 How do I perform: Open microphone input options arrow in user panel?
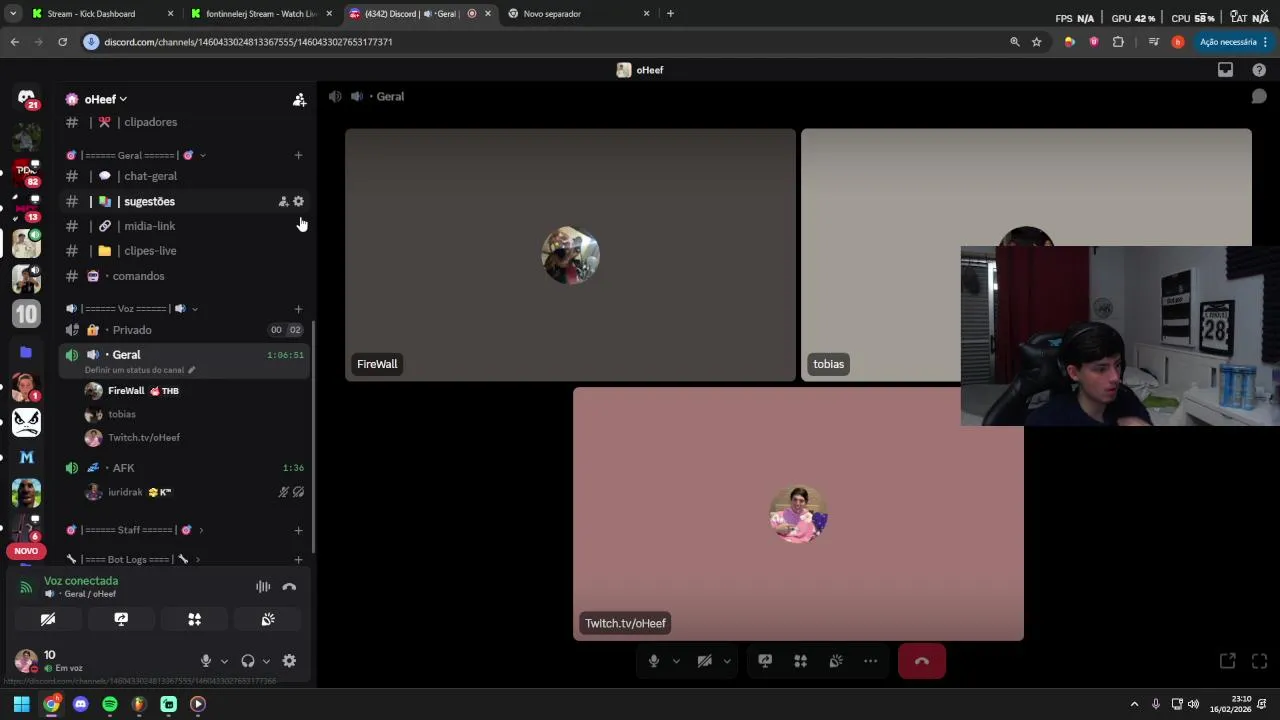click(x=224, y=661)
